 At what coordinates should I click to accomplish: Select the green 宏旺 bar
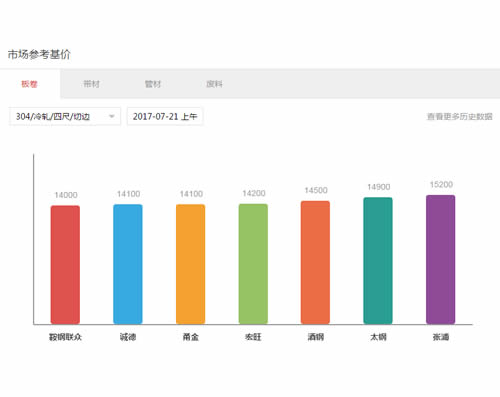click(x=253, y=264)
